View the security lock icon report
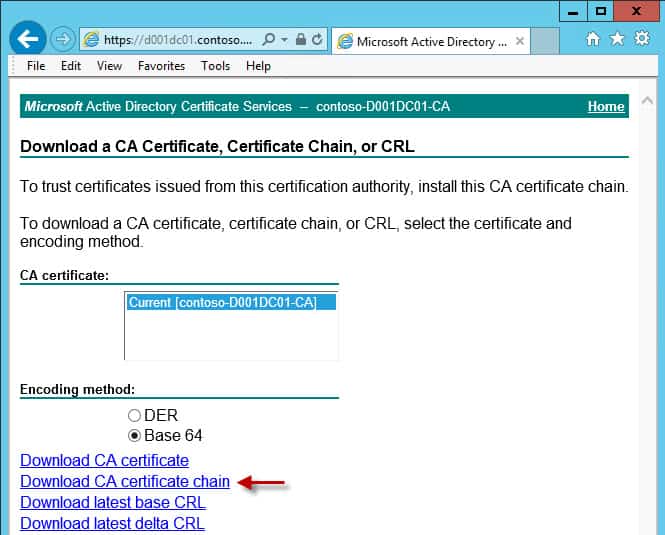The image size is (665, 535). 301,39
